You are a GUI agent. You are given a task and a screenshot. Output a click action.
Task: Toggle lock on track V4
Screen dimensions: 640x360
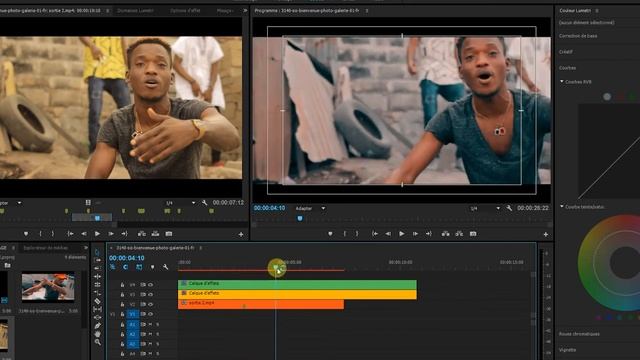click(x=122, y=284)
